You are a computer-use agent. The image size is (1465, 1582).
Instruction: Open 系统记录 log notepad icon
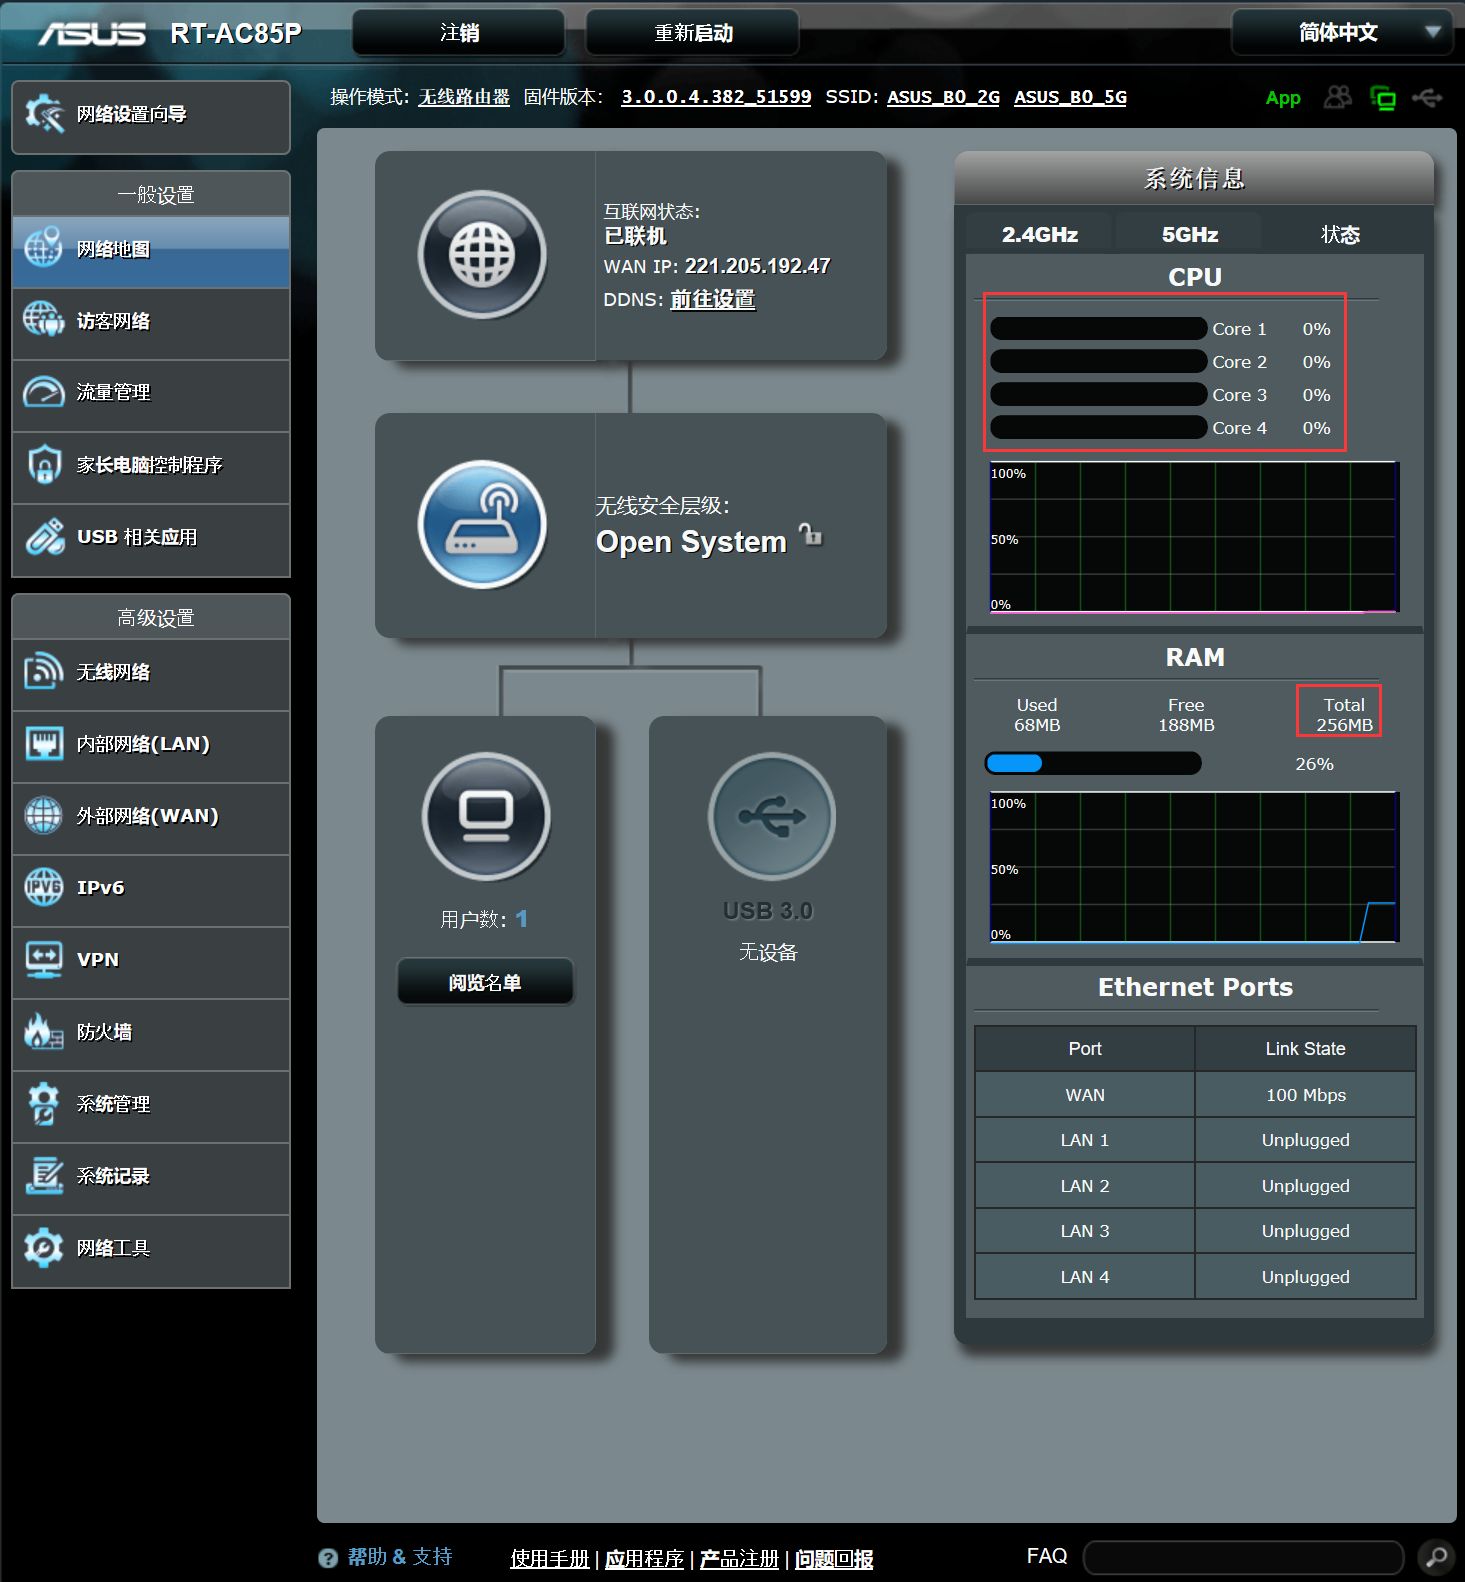pos(43,1175)
